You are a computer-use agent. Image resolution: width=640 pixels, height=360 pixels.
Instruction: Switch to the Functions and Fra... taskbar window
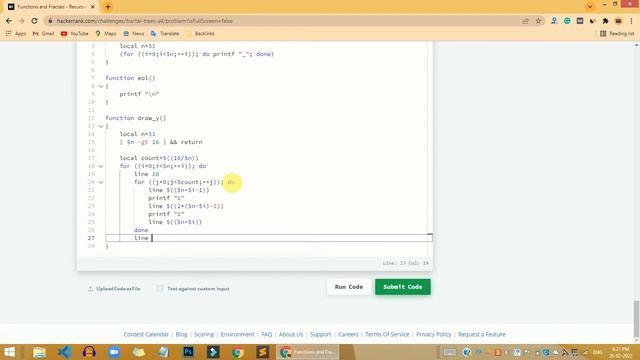coord(308,352)
